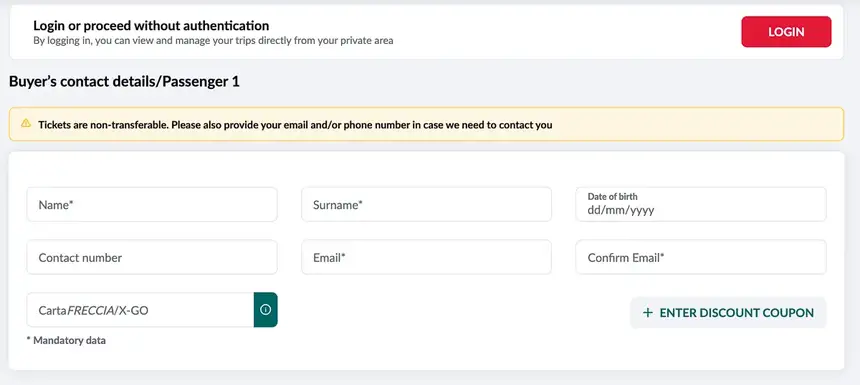Image resolution: width=860 pixels, height=385 pixels.
Task: Click the Mandatory data note
Action: tap(66, 341)
